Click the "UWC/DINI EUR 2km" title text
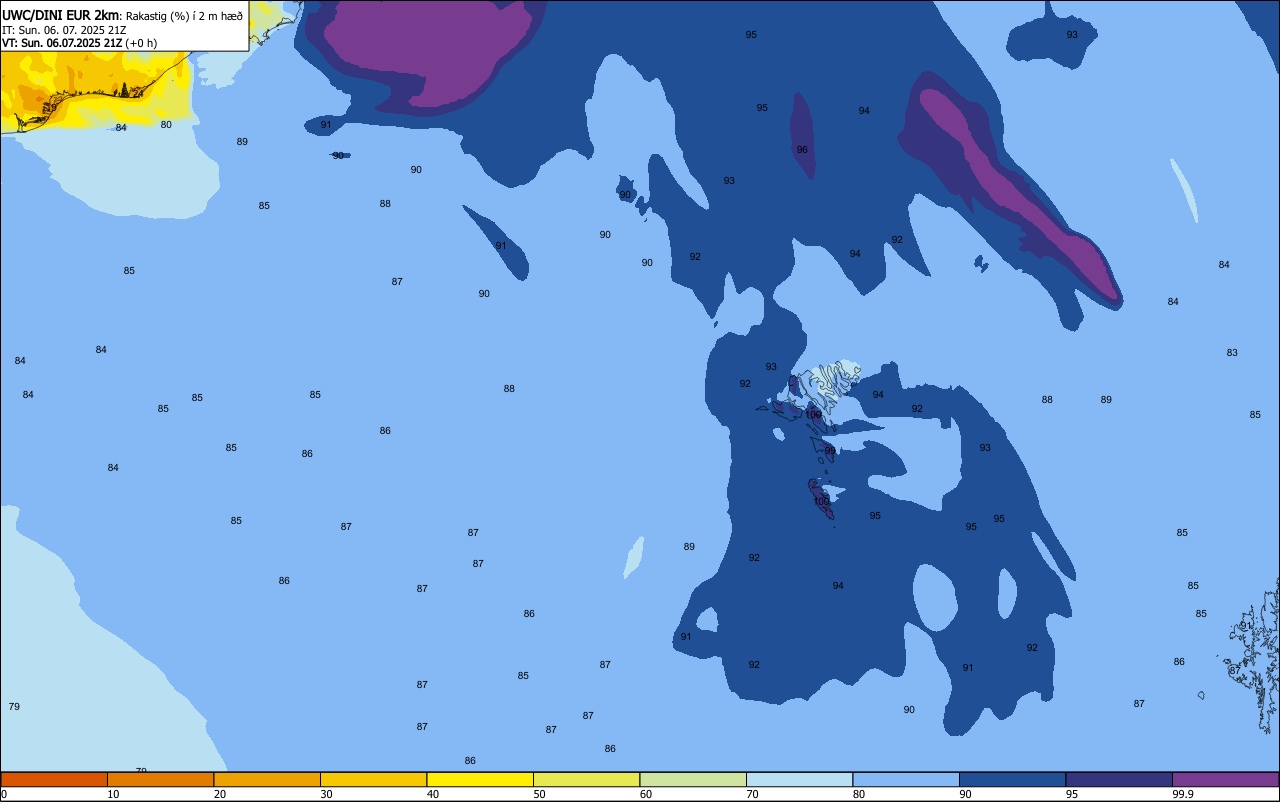 (60, 14)
